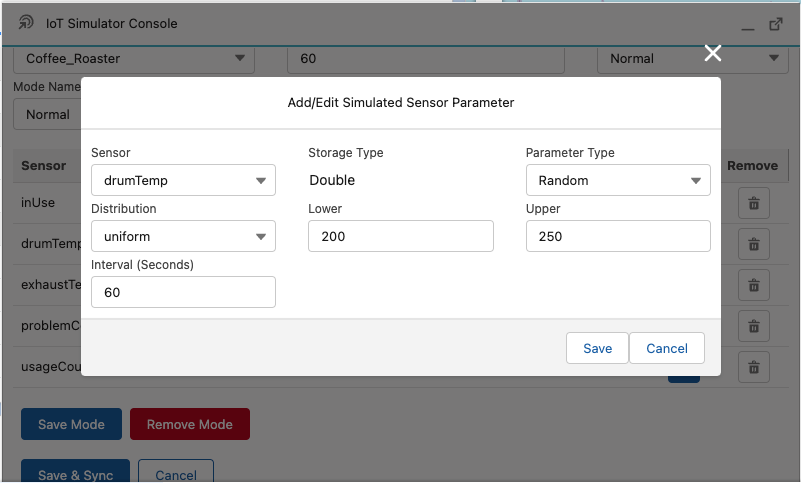Remove the usageCount row with trash icon
This screenshot has width=801, height=483.
click(x=753, y=367)
